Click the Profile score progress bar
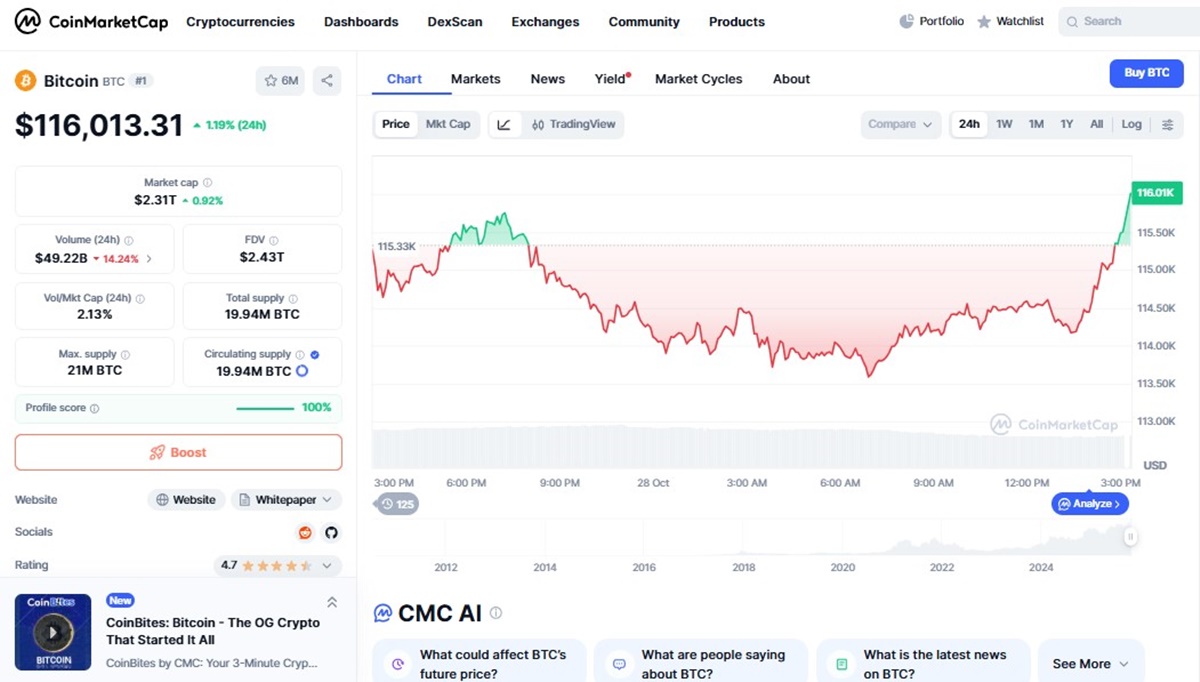1200x682 pixels. click(265, 408)
